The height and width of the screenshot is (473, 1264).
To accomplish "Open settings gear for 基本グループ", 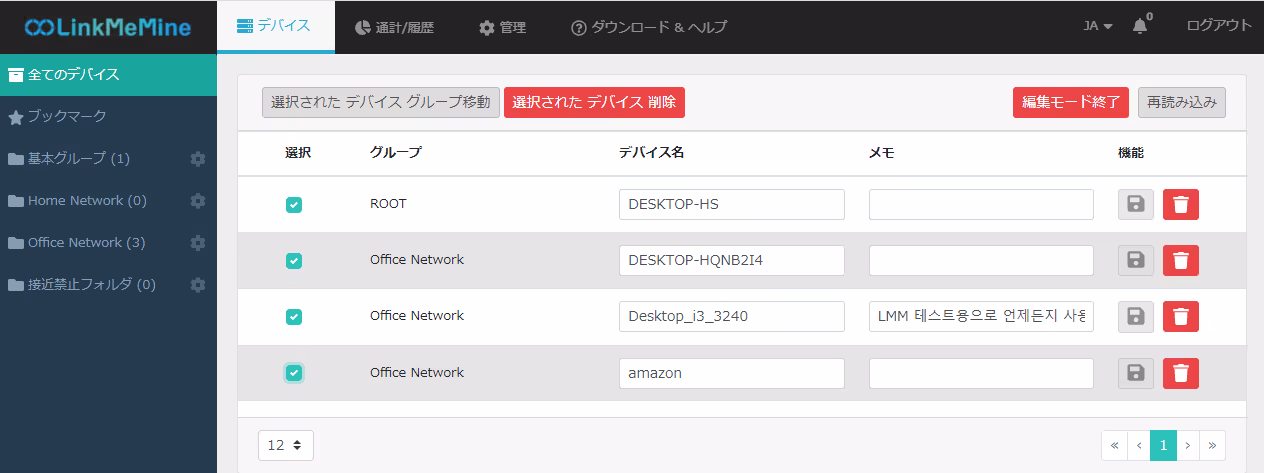I will [x=198, y=159].
